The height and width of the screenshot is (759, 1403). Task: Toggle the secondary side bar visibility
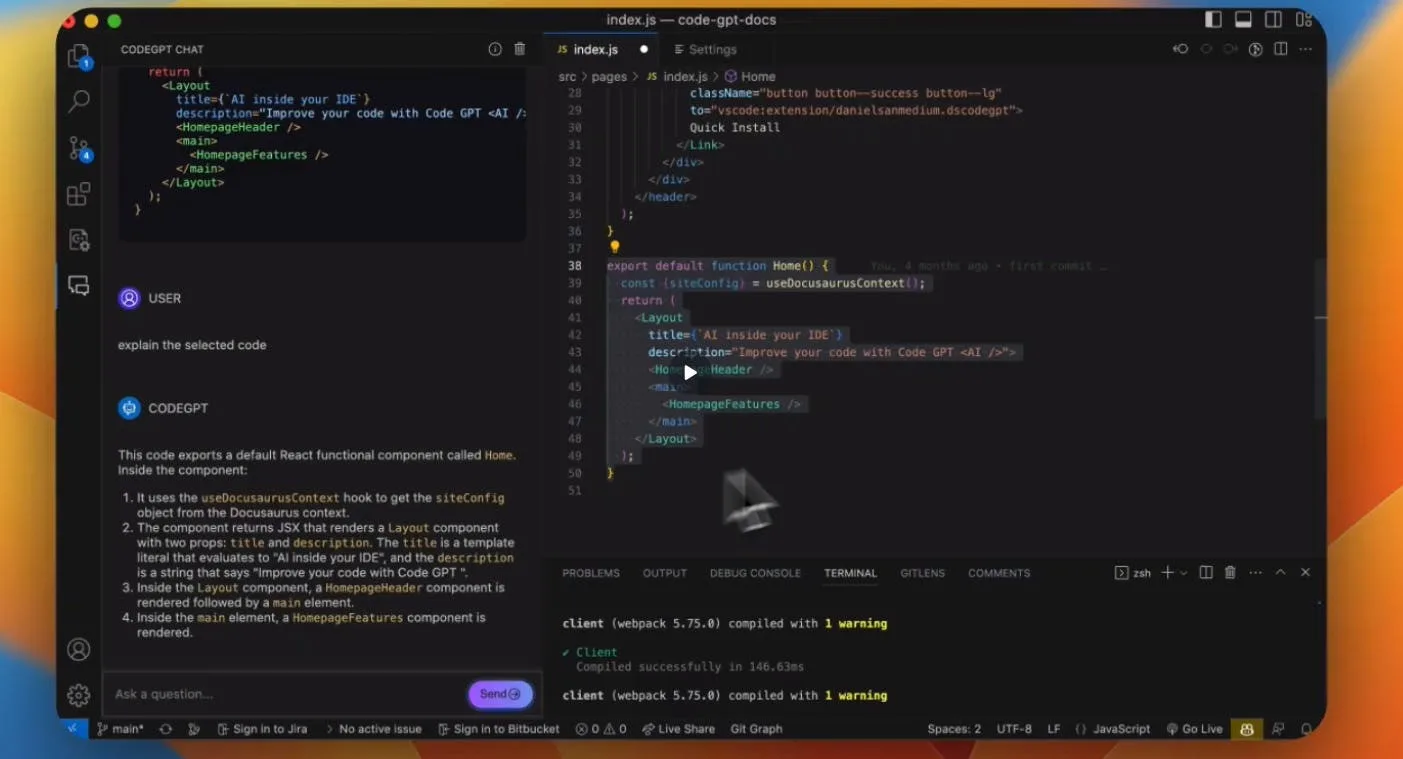(1273, 20)
